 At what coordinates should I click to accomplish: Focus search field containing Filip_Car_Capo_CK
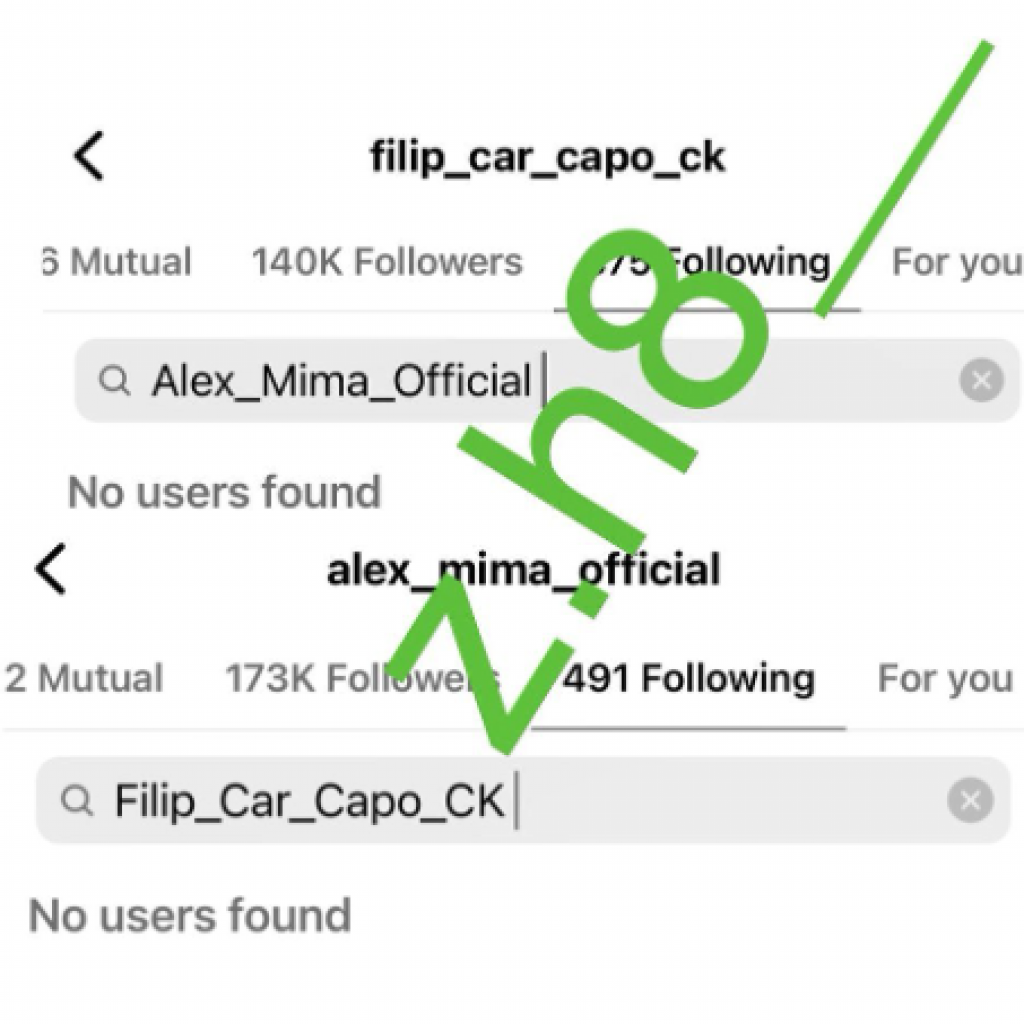pos(700,800)
